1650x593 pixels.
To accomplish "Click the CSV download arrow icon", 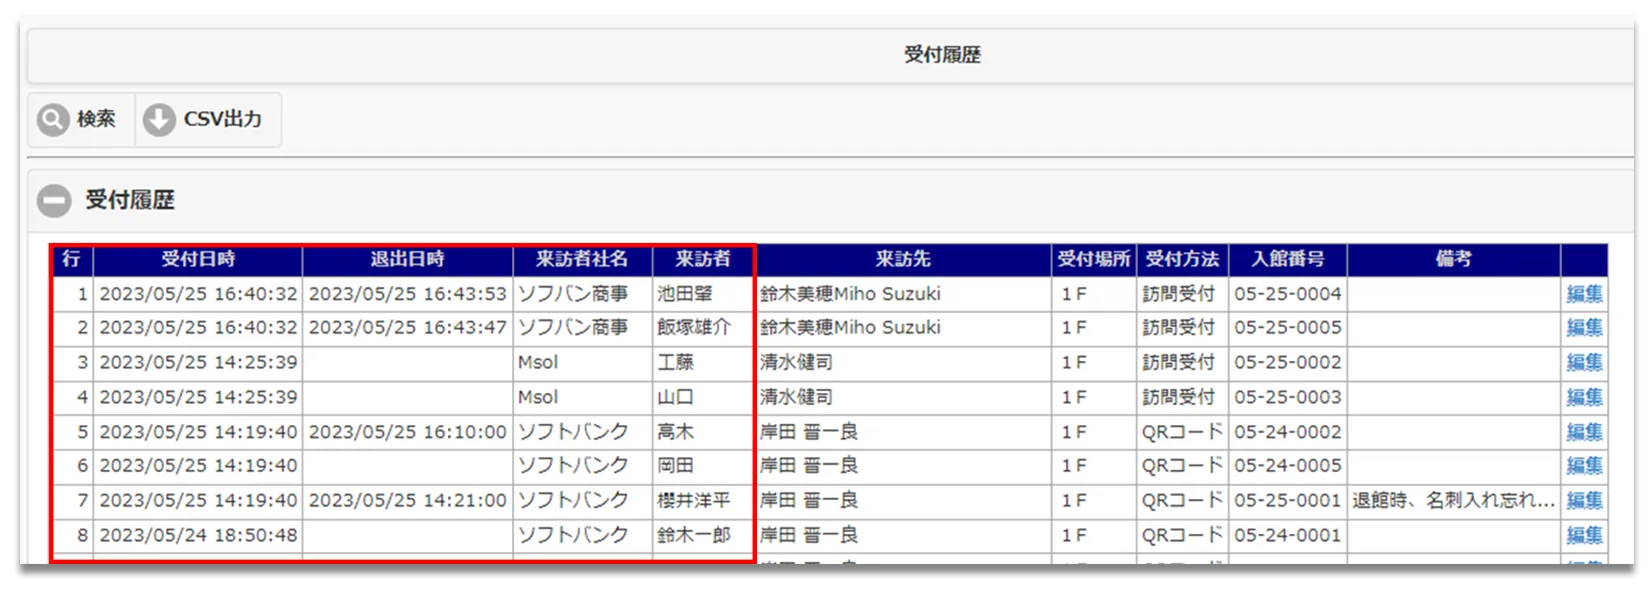I will (x=159, y=120).
